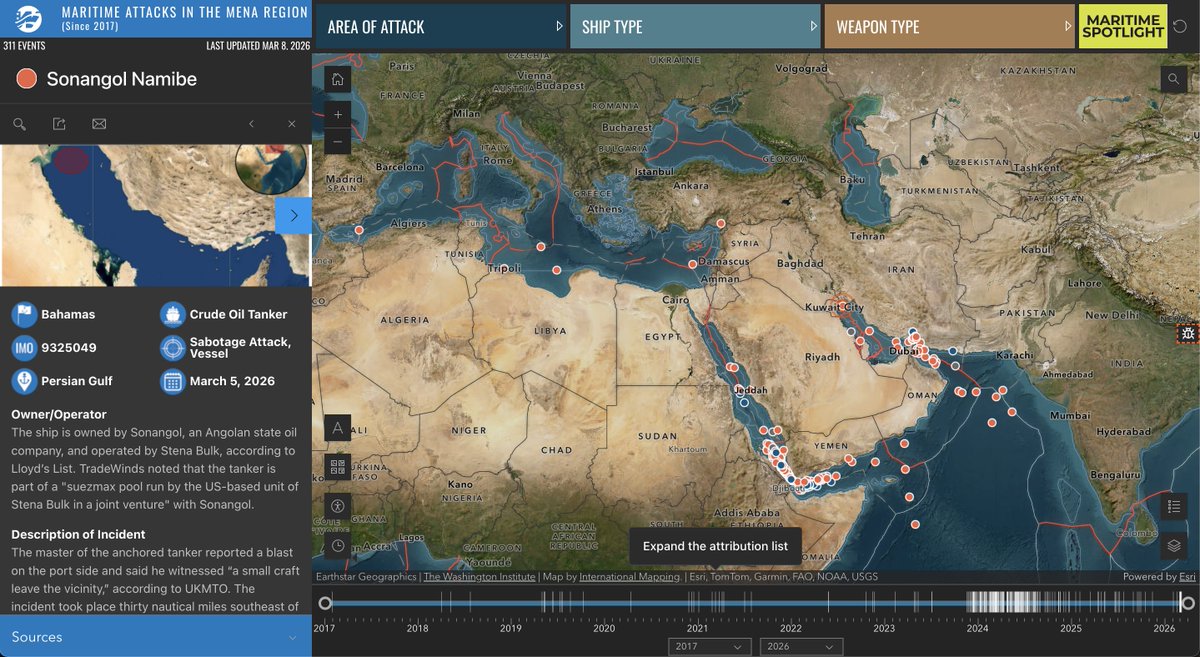Click the March 5 calendar icon
Viewport: 1200px width, 657px height.
[173, 381]
